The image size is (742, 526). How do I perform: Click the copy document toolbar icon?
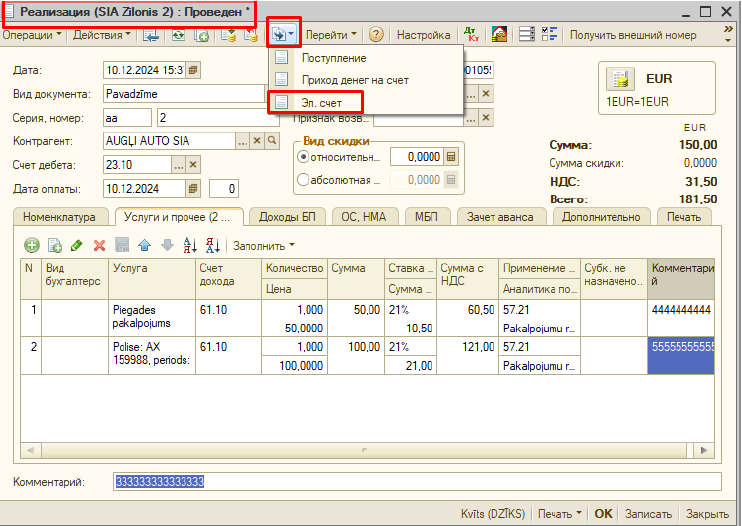(202, 35)
